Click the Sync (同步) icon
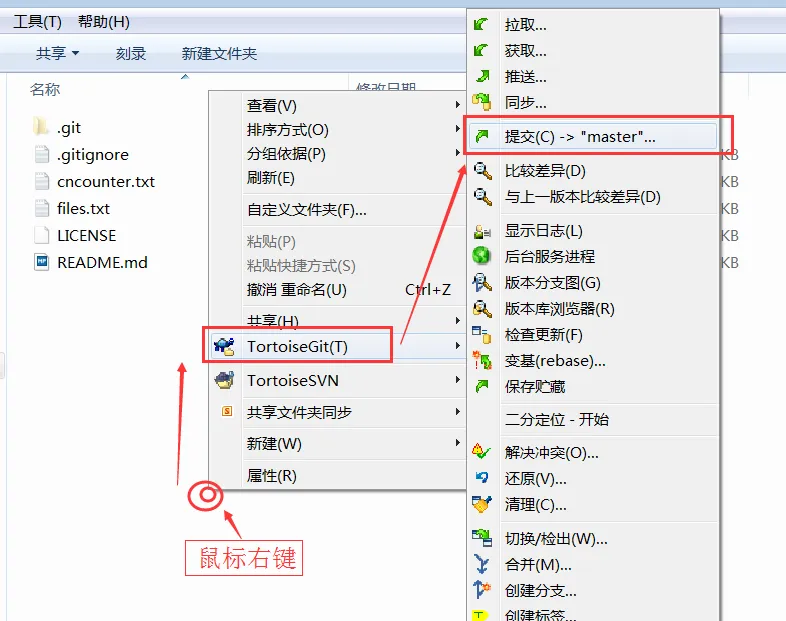786x621 pixels. pos(482,102)
